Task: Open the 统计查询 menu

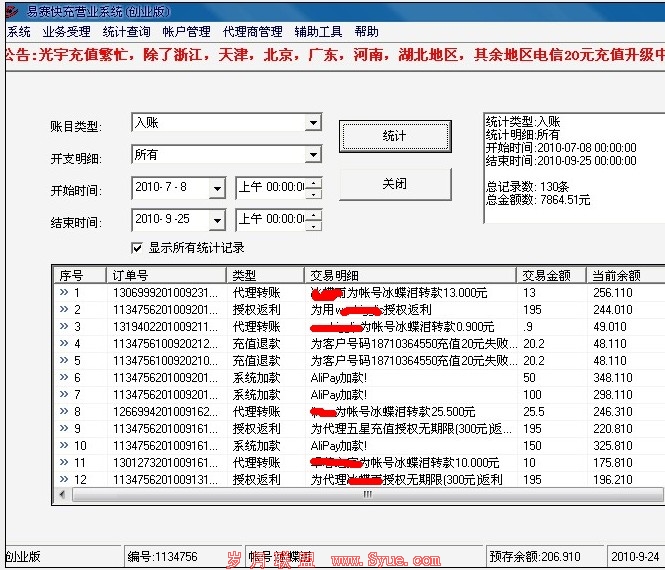Action: click(126, 32)
